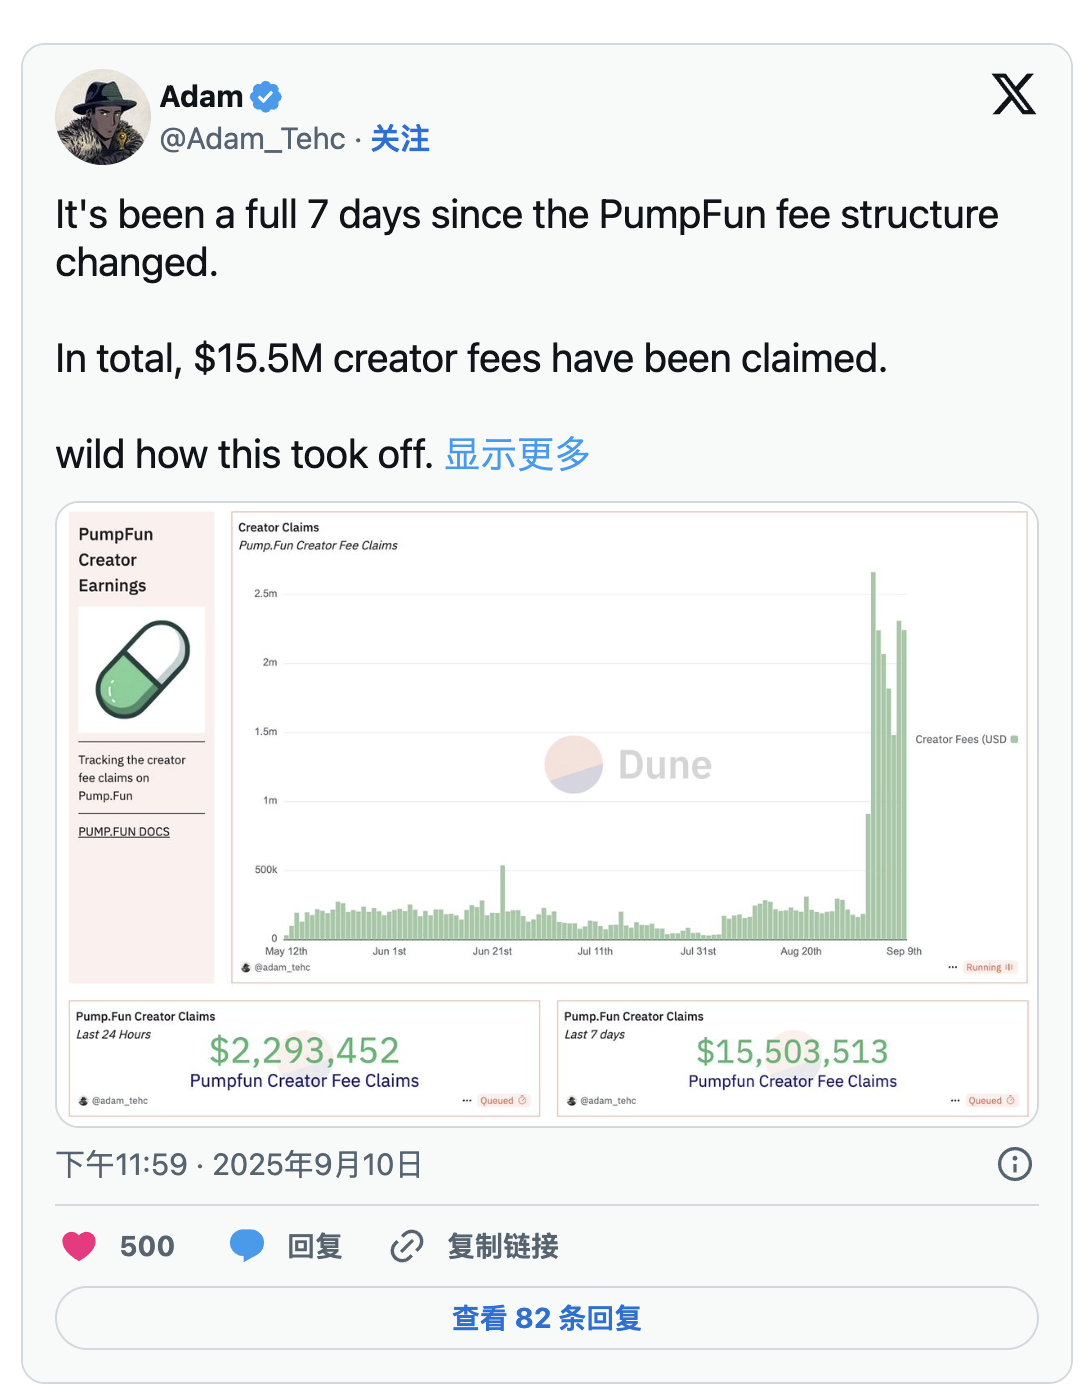Click 查看 82 条回复 button
Viewport: 1088px width, 1398px height.
tap(546, 1318)
